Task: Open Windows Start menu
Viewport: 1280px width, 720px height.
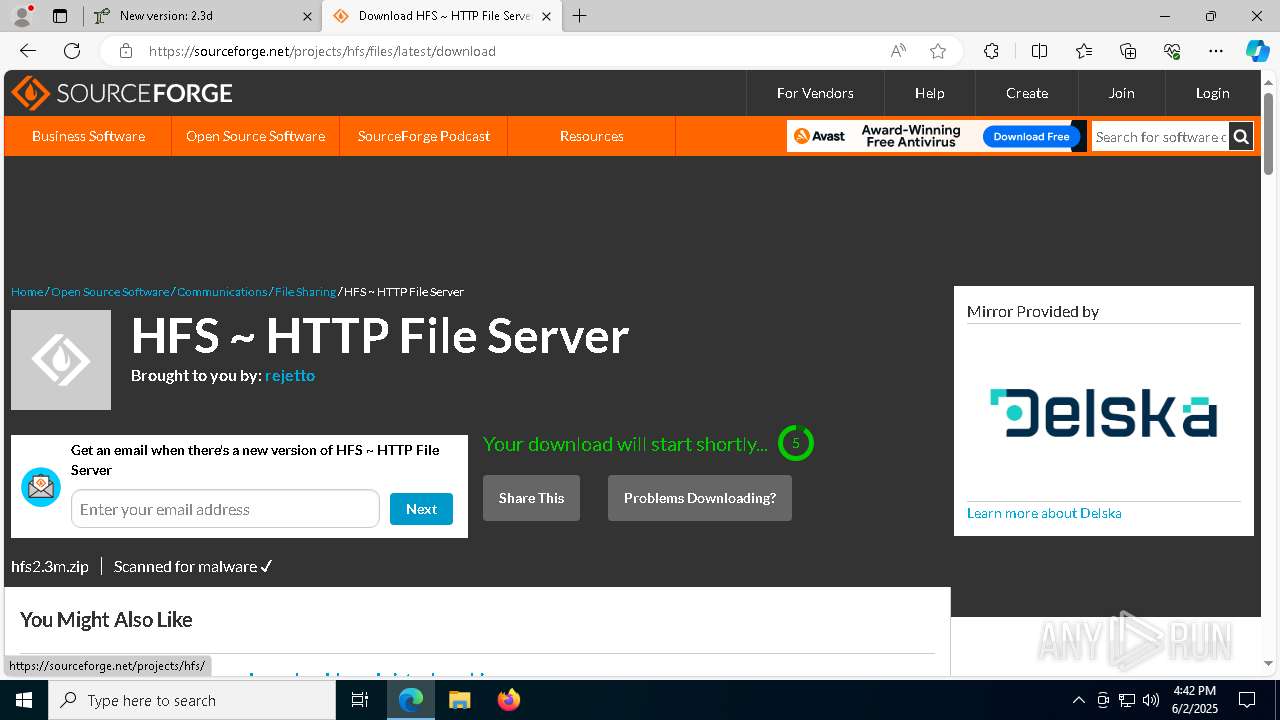Action: (x=24, y=700)
